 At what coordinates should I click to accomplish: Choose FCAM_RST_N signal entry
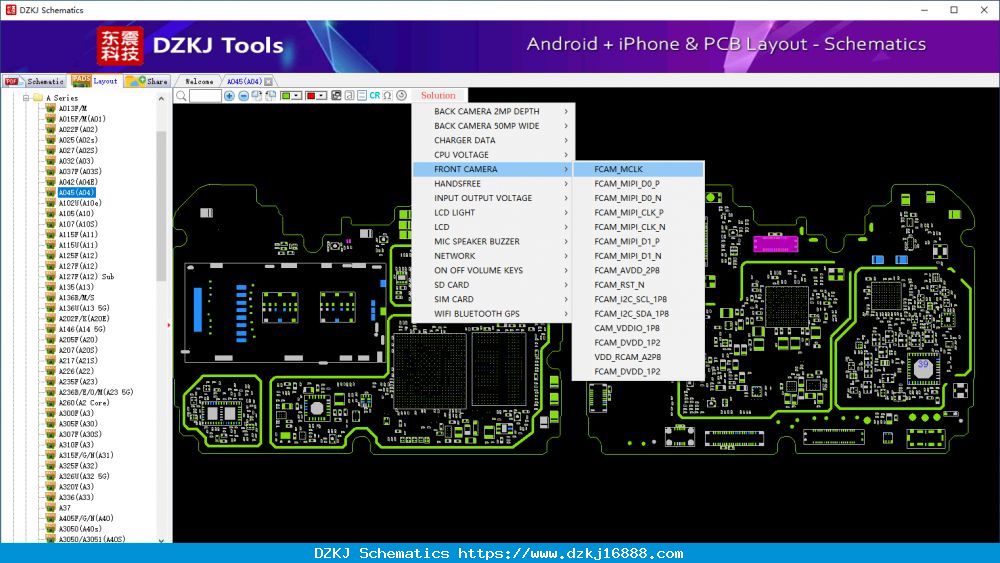click(x=638, y=285)
